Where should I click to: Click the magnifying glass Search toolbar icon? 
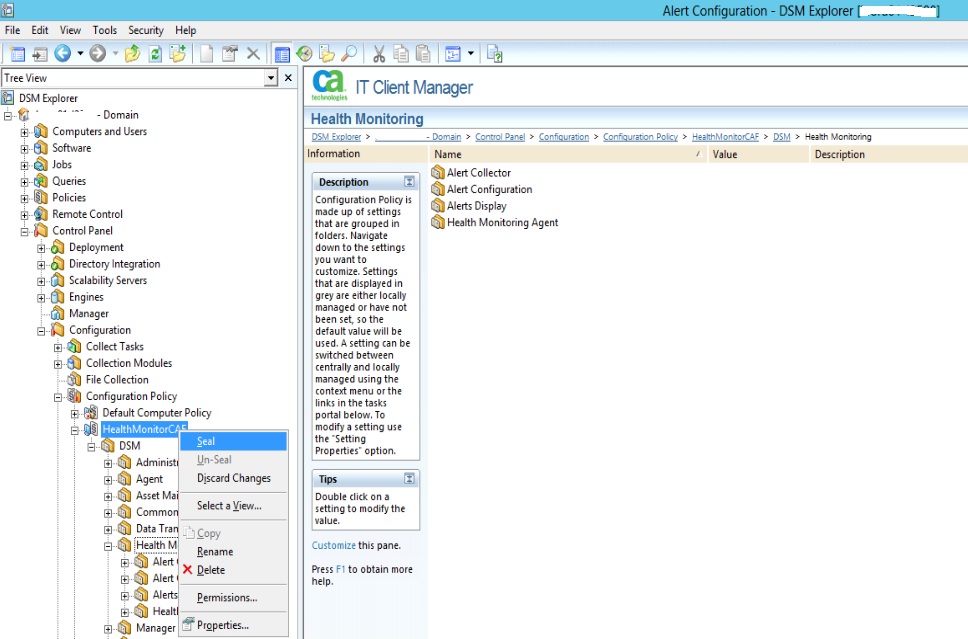[349, 54]
